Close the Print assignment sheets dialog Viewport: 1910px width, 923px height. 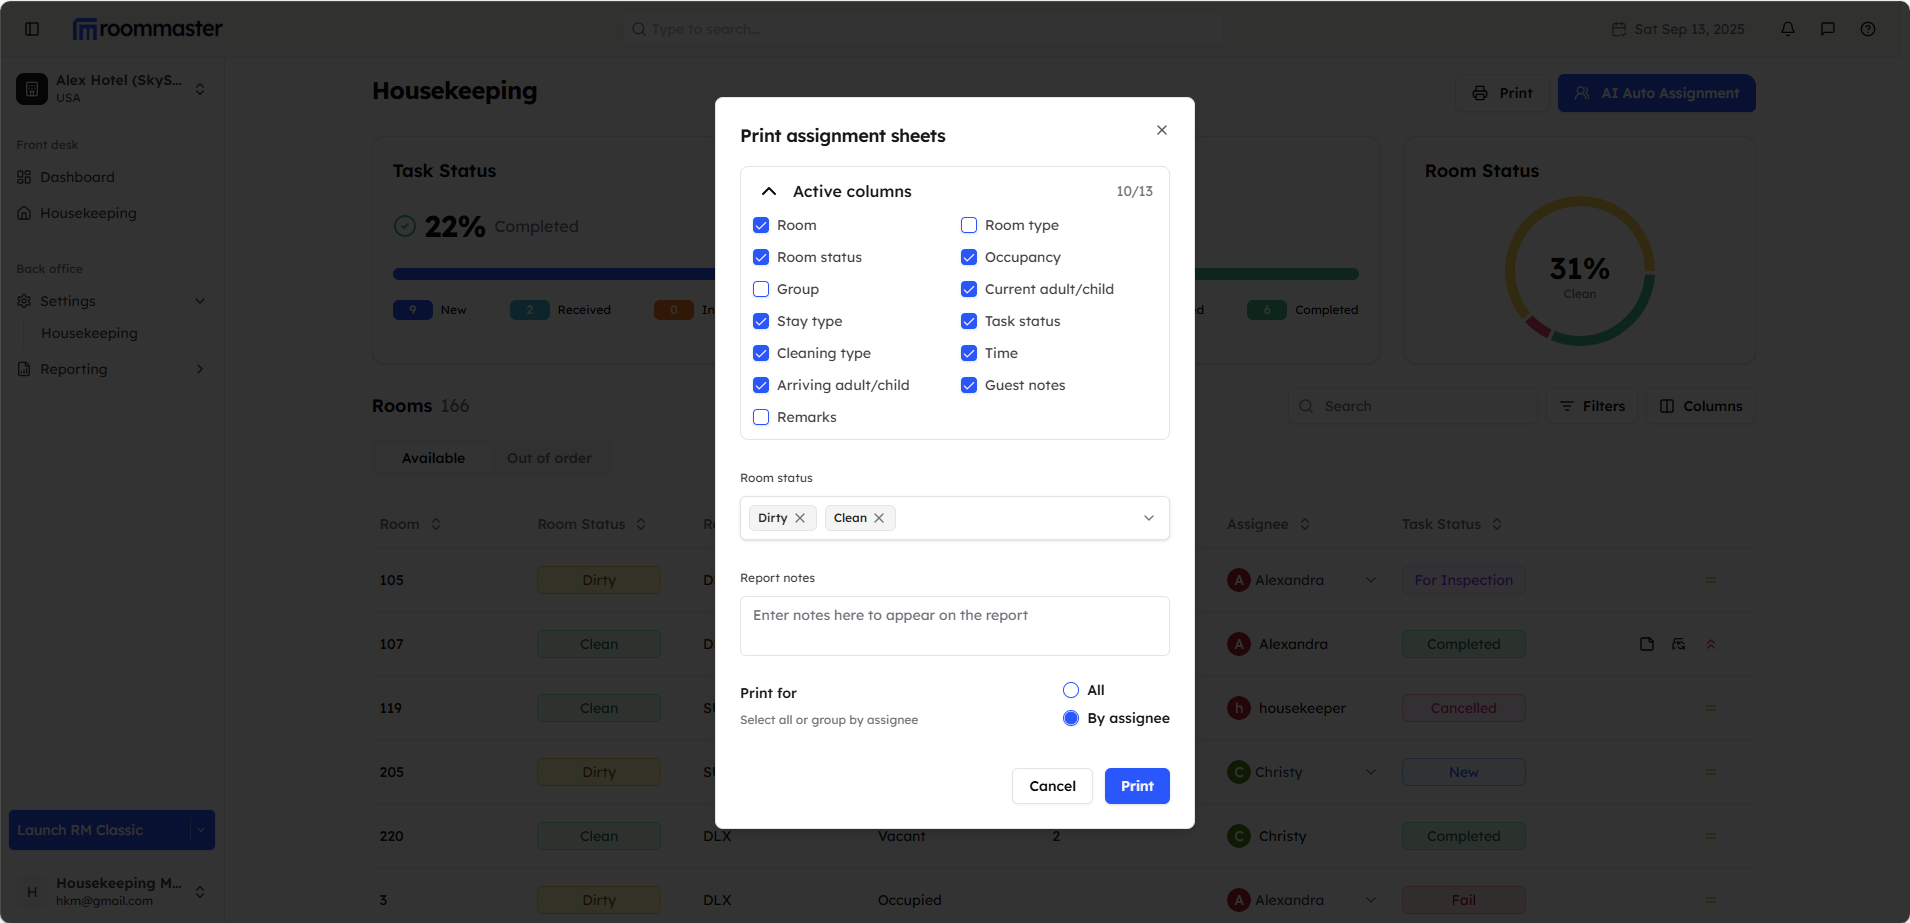[x=1161, y=130]
